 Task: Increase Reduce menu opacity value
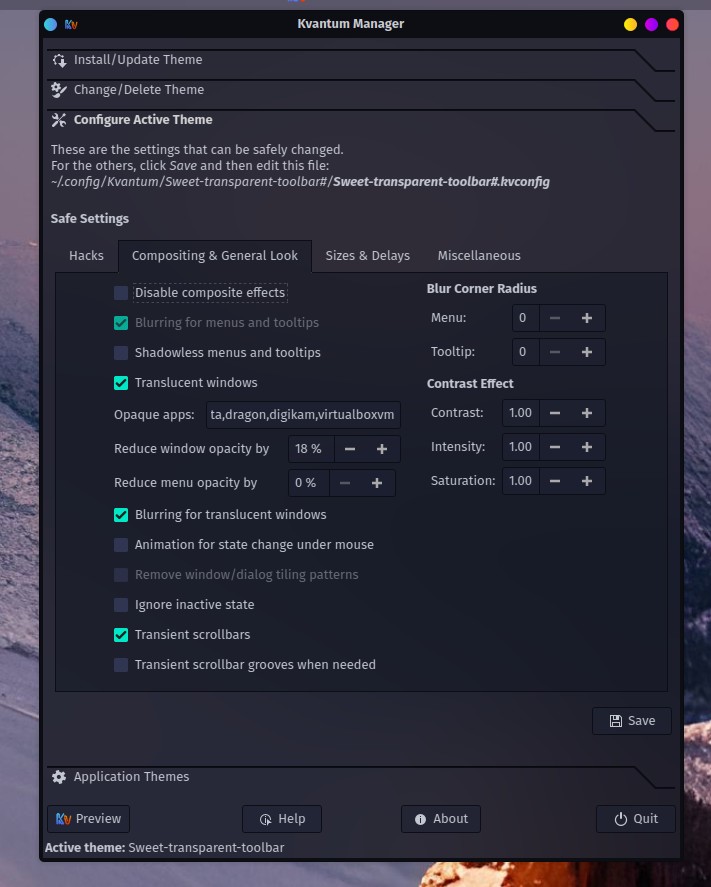pyautogui.click(x=377, y=483)
